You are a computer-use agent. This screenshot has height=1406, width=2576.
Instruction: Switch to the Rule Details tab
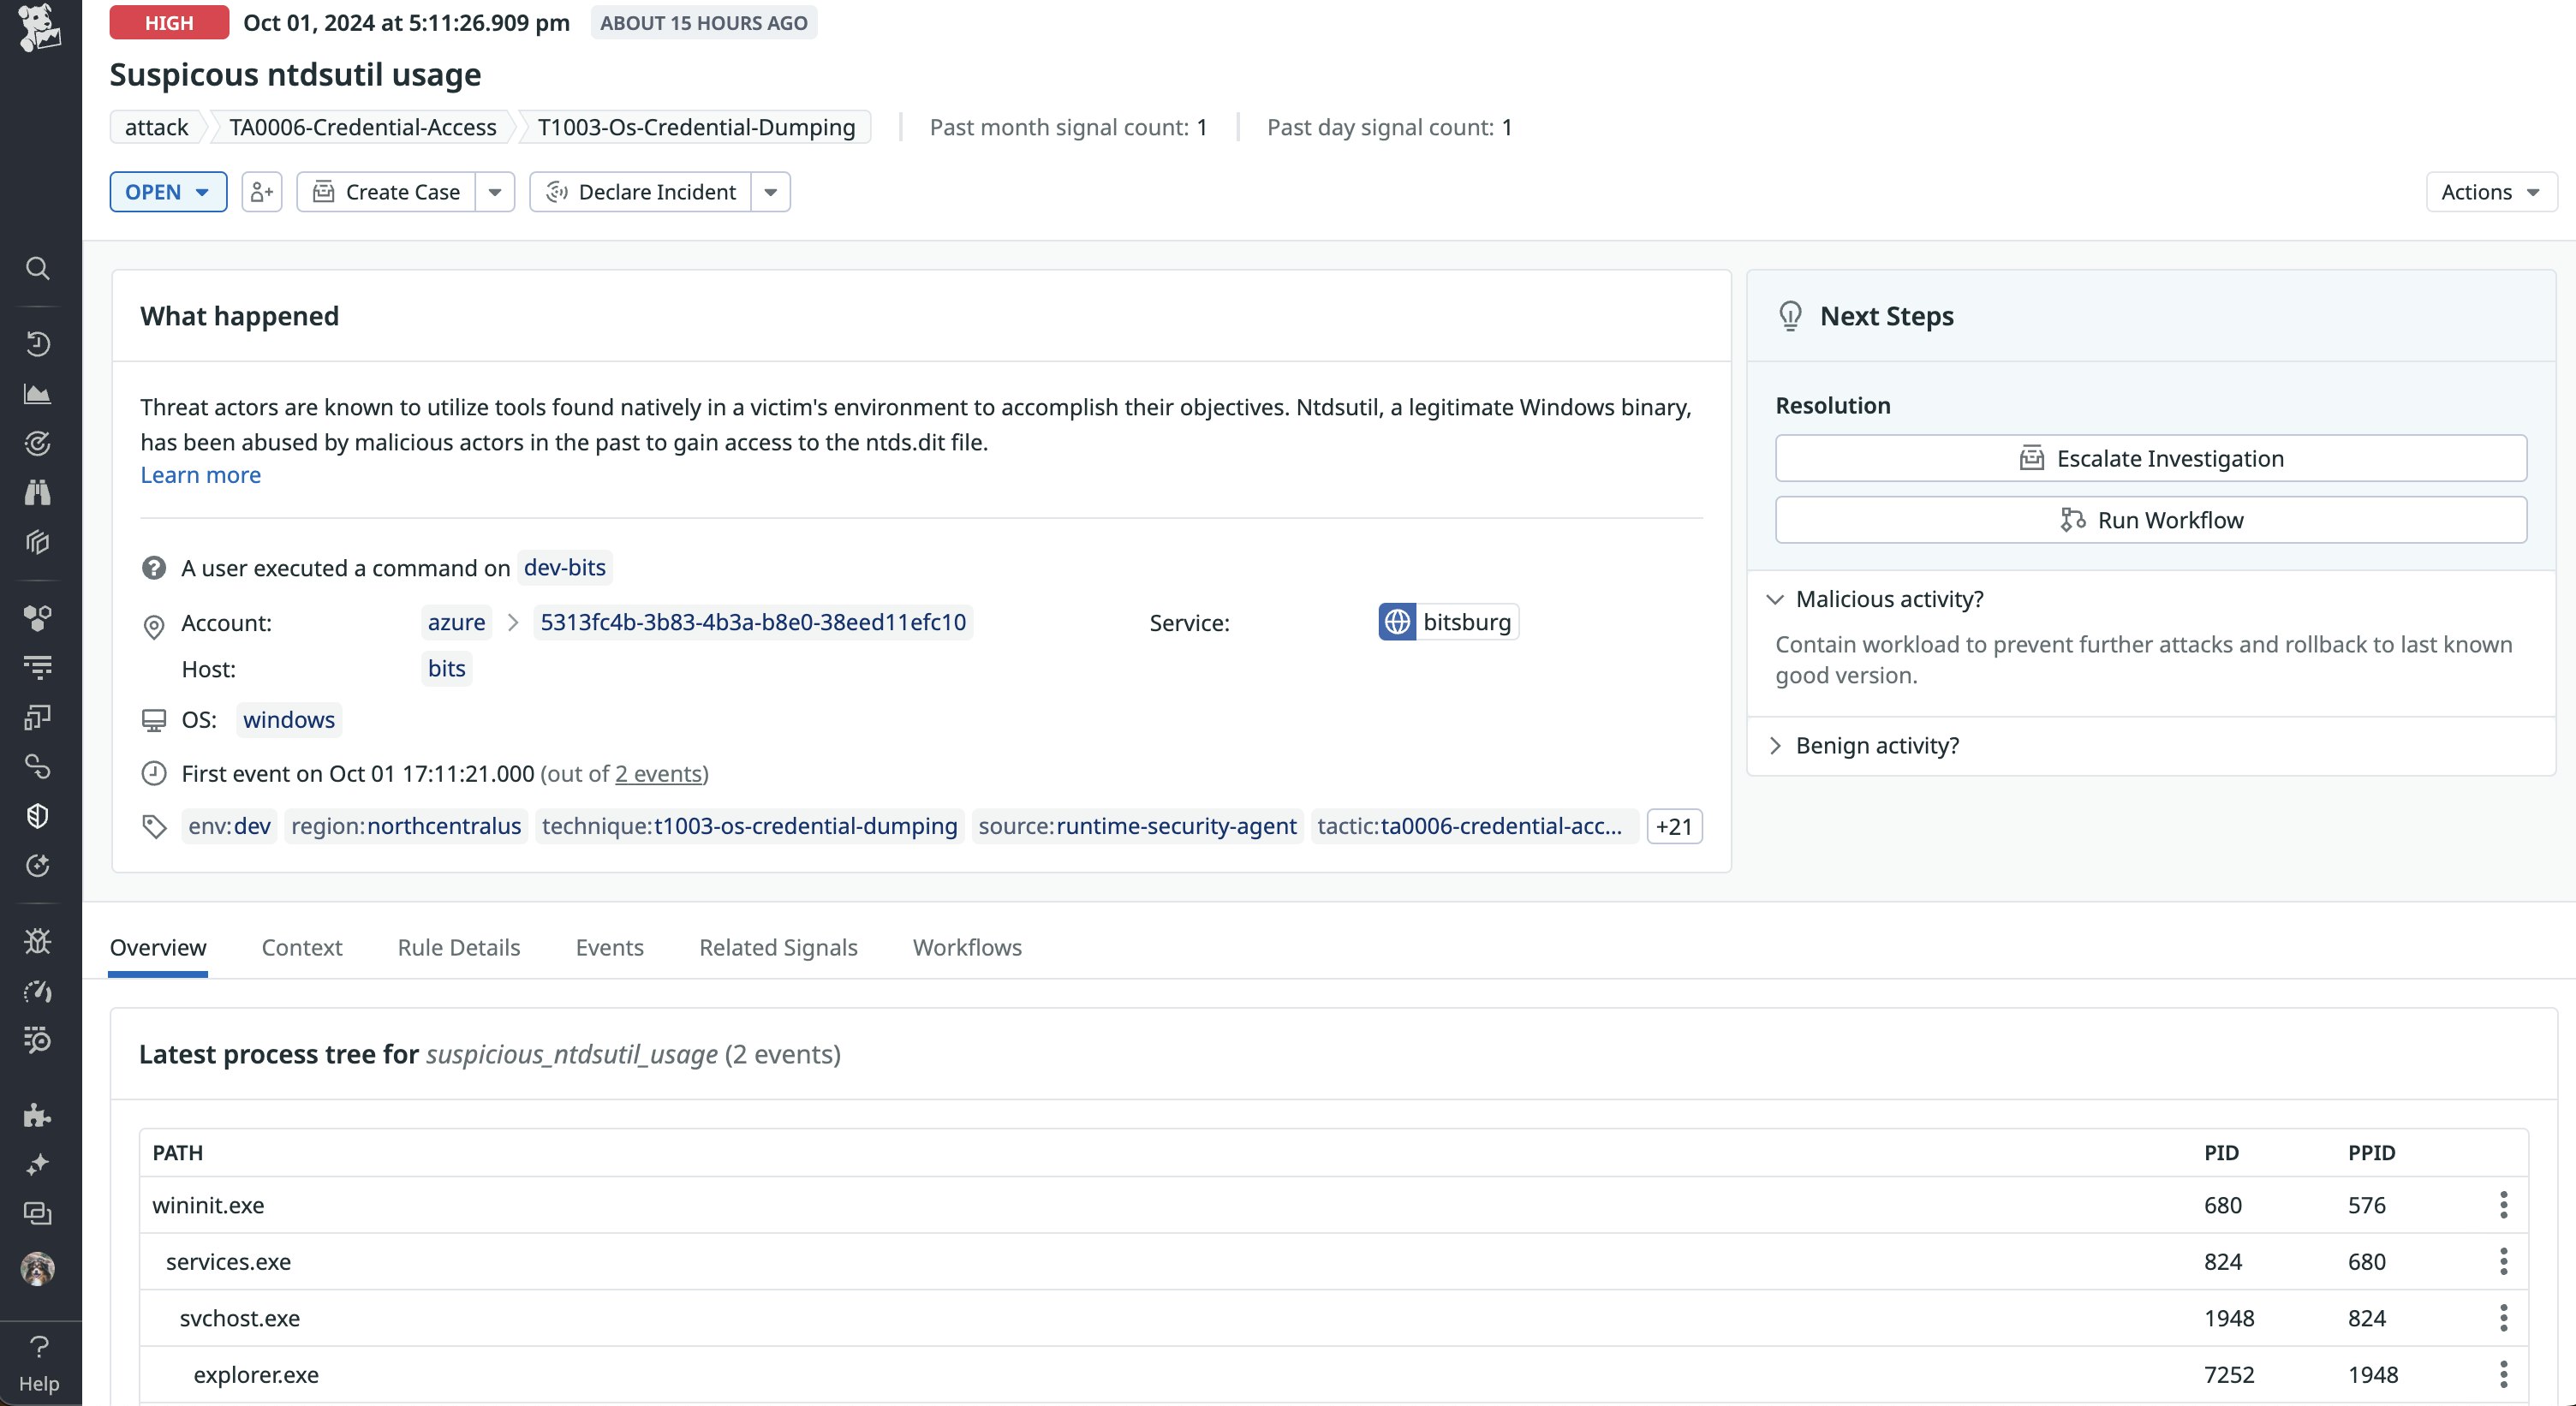tap(458, 947)
